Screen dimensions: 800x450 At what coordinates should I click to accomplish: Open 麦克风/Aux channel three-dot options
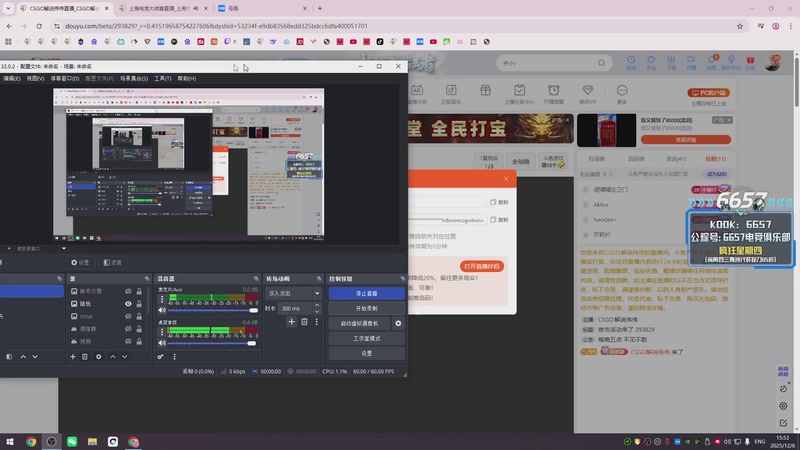click(x=162, y=299)
